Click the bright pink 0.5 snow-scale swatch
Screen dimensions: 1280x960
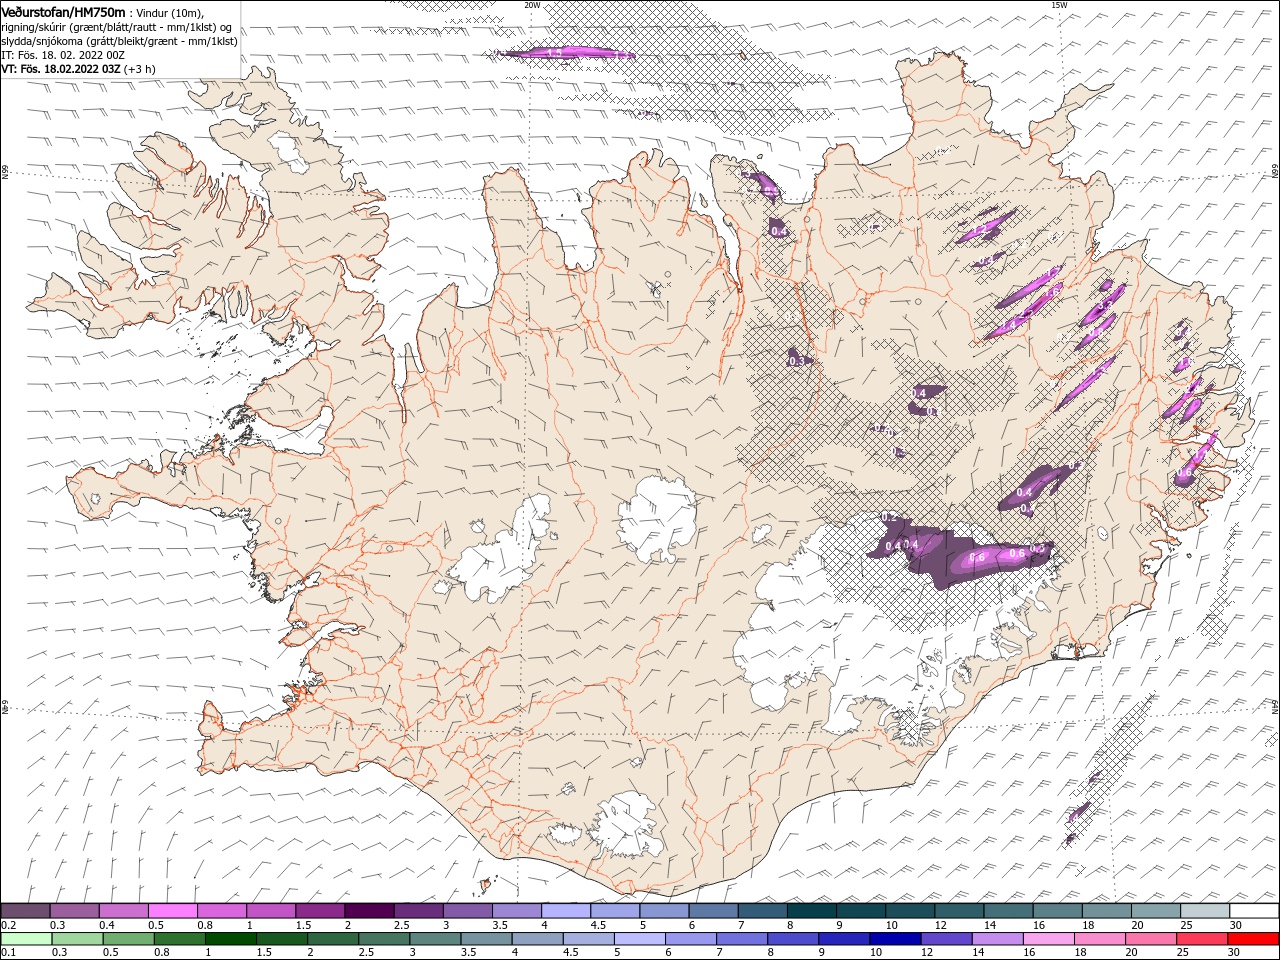(x=172, y=911)
